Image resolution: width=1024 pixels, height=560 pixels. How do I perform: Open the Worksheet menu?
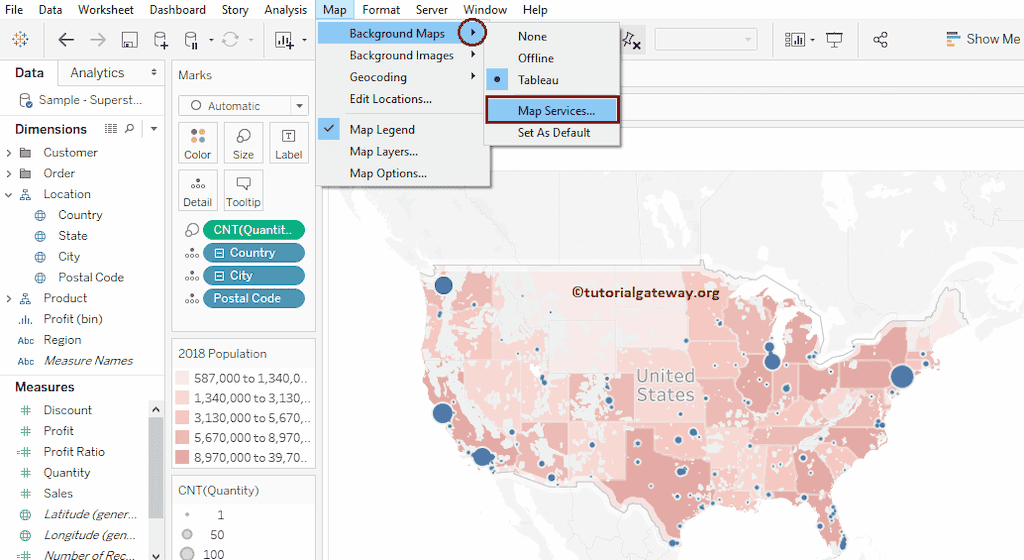click(106, 10)
